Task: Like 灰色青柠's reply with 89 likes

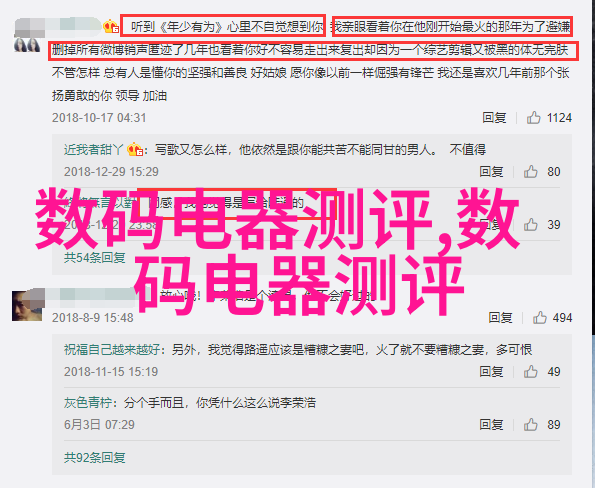Action: click(x=530, y=424)
